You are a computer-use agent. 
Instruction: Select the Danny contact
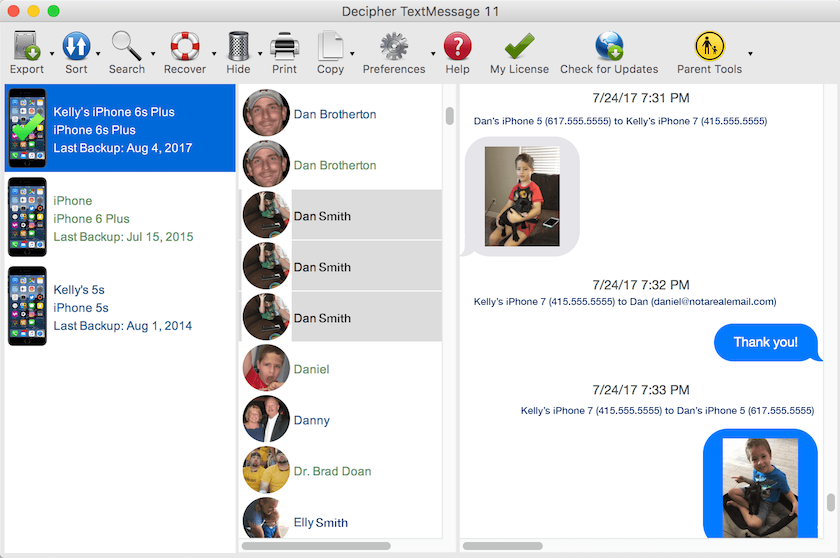[x=311, y=420]
